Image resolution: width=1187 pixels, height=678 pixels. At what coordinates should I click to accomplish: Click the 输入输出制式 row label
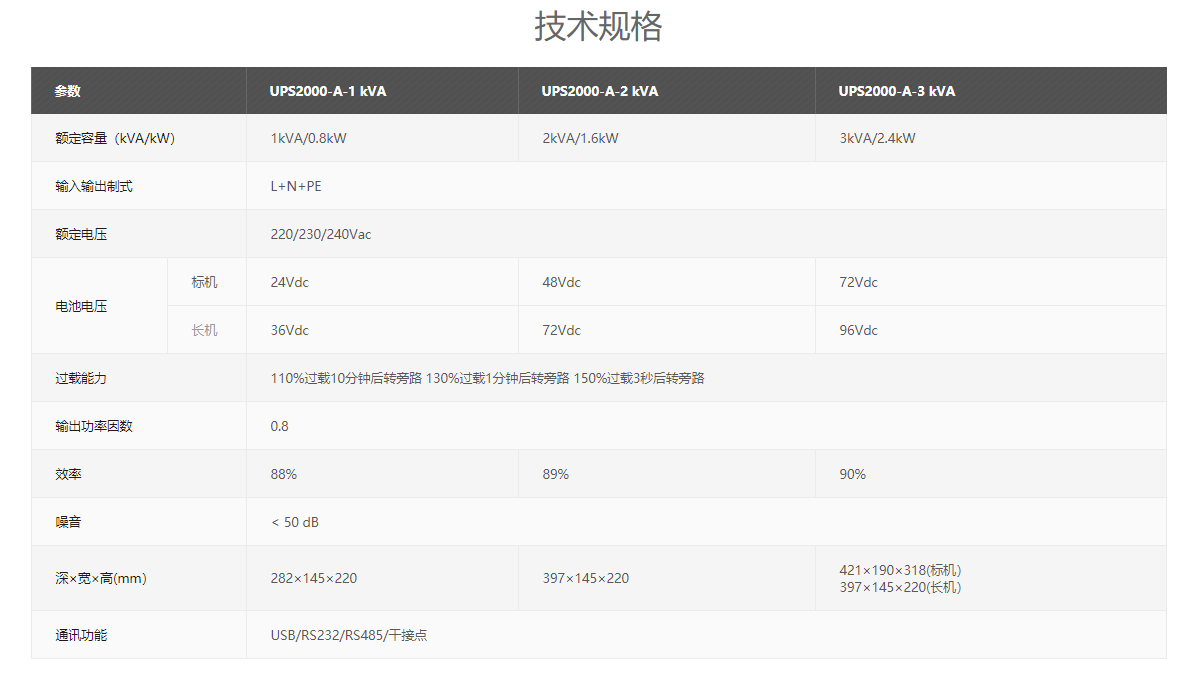click(94, 186)
